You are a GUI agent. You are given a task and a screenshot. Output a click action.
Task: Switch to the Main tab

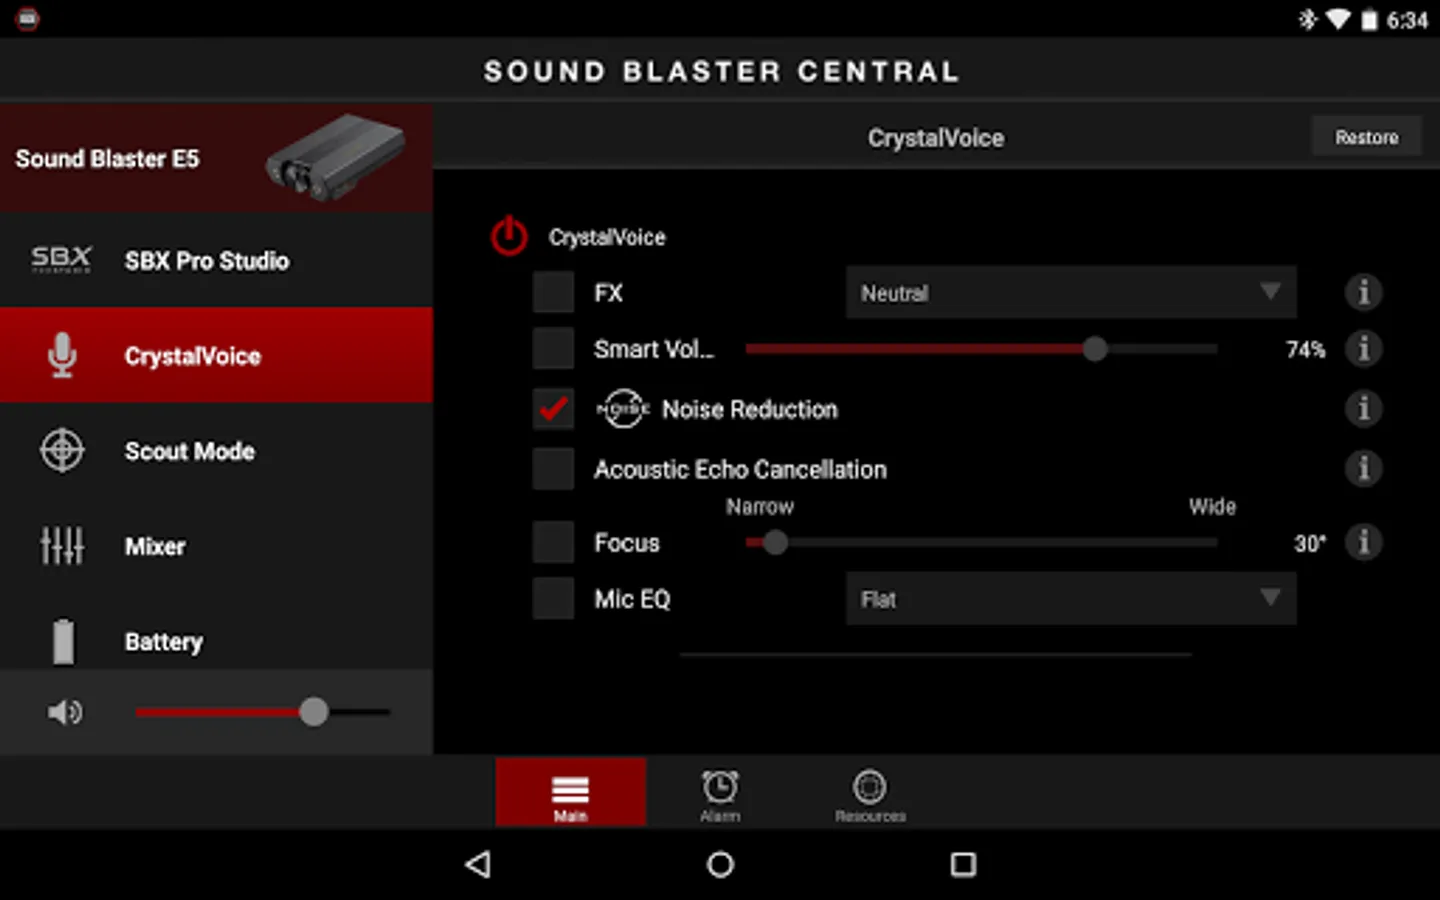(570, 793)
